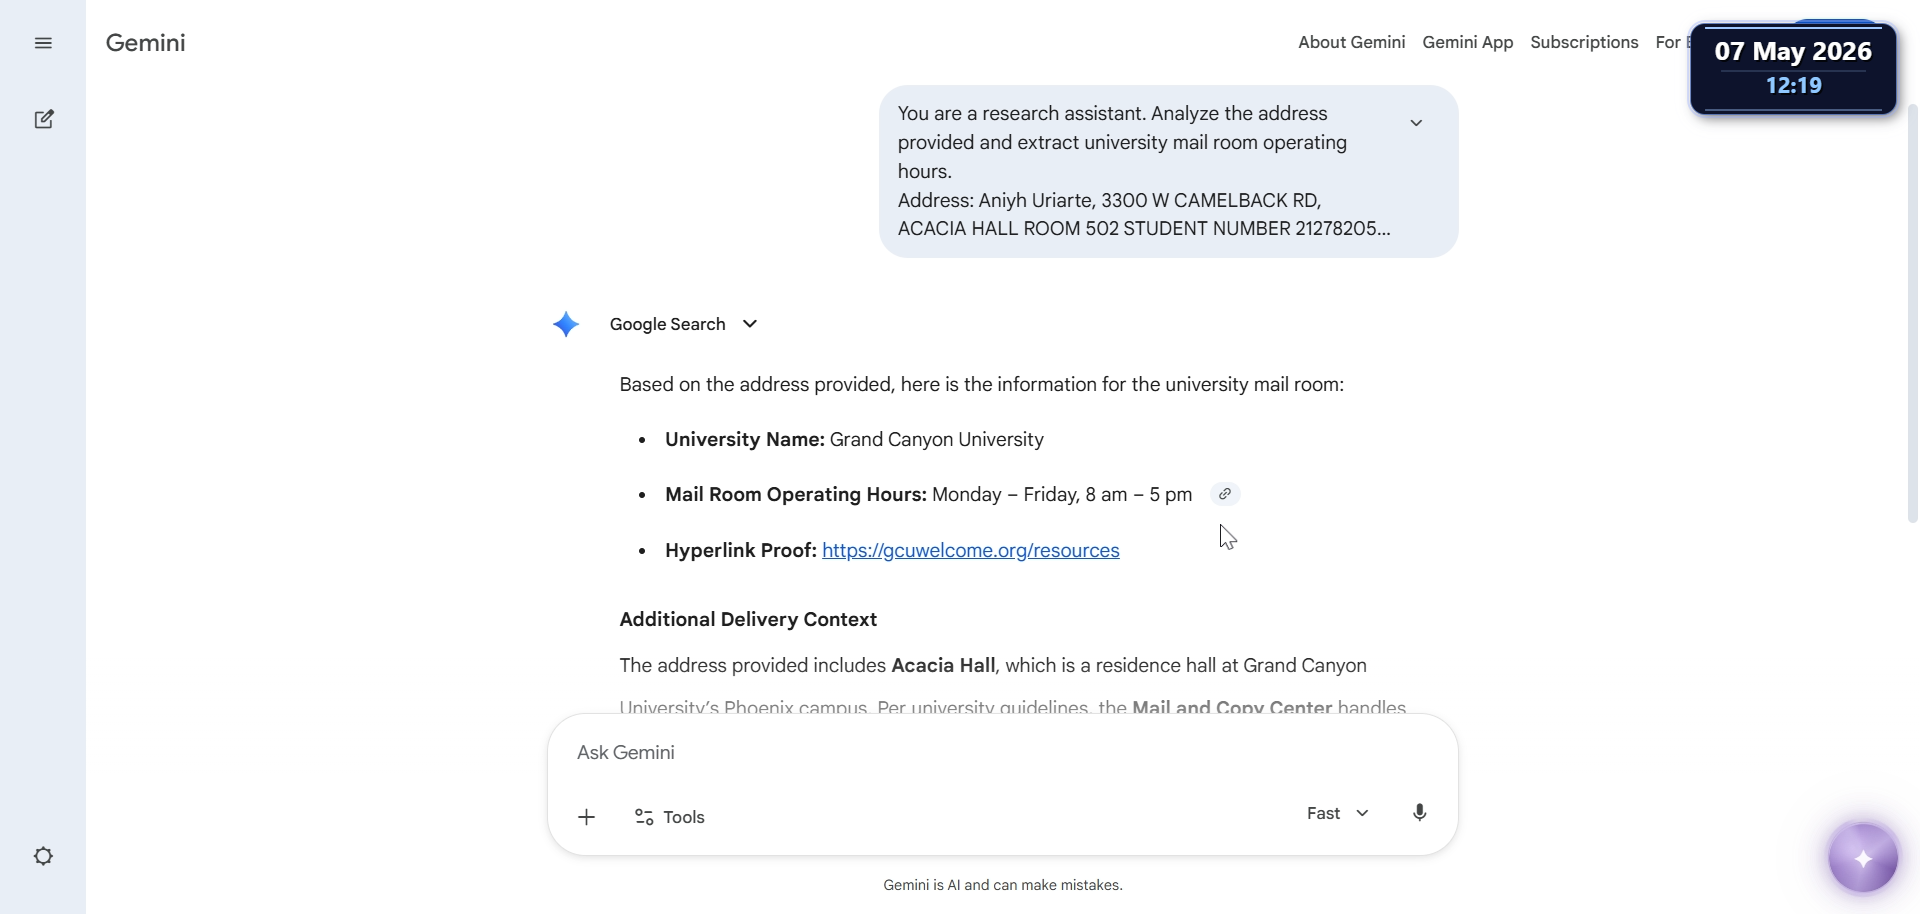Click the Gemini logo title
This screenshot has width=1920, height=914.
[146, 43]
